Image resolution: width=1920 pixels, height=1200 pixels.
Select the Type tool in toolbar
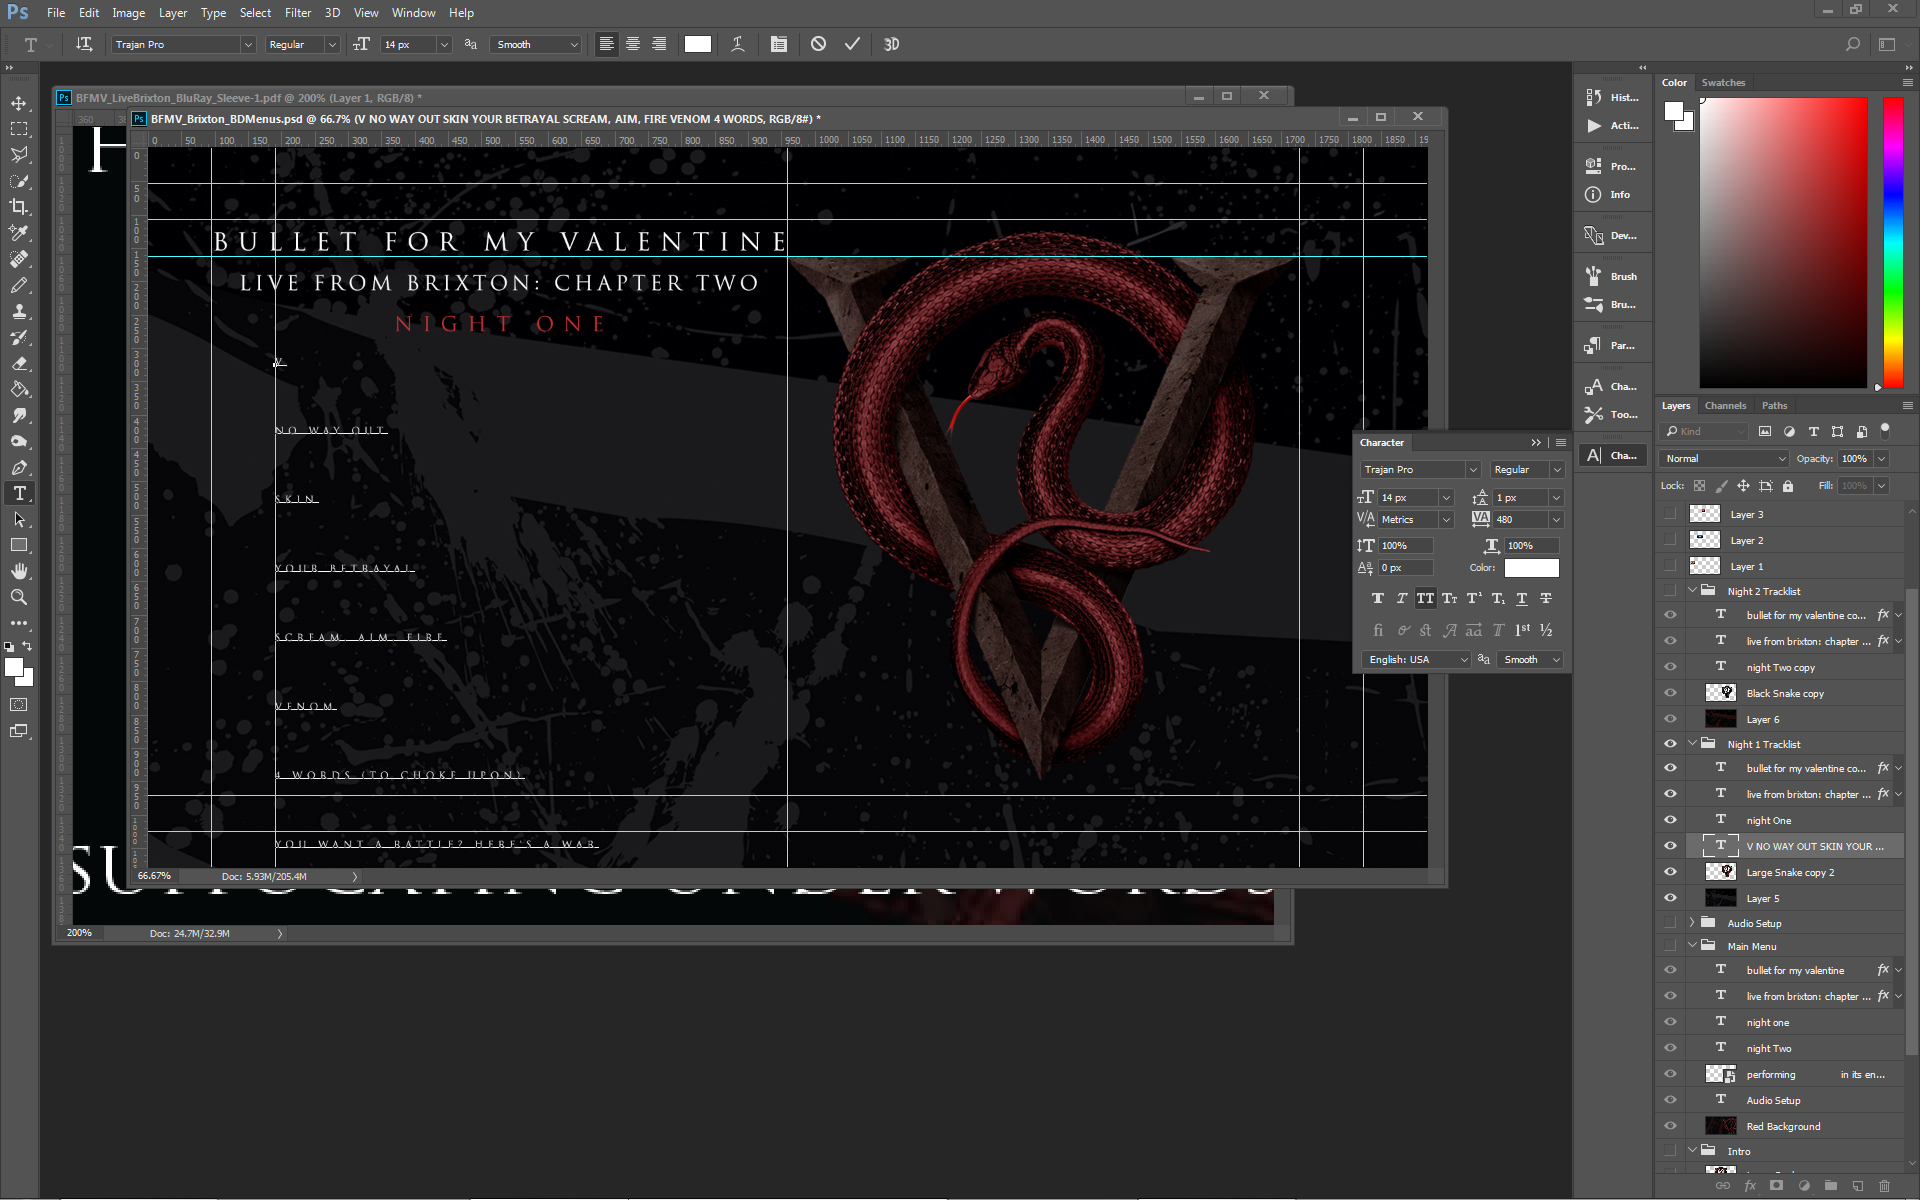click(19, 495)
